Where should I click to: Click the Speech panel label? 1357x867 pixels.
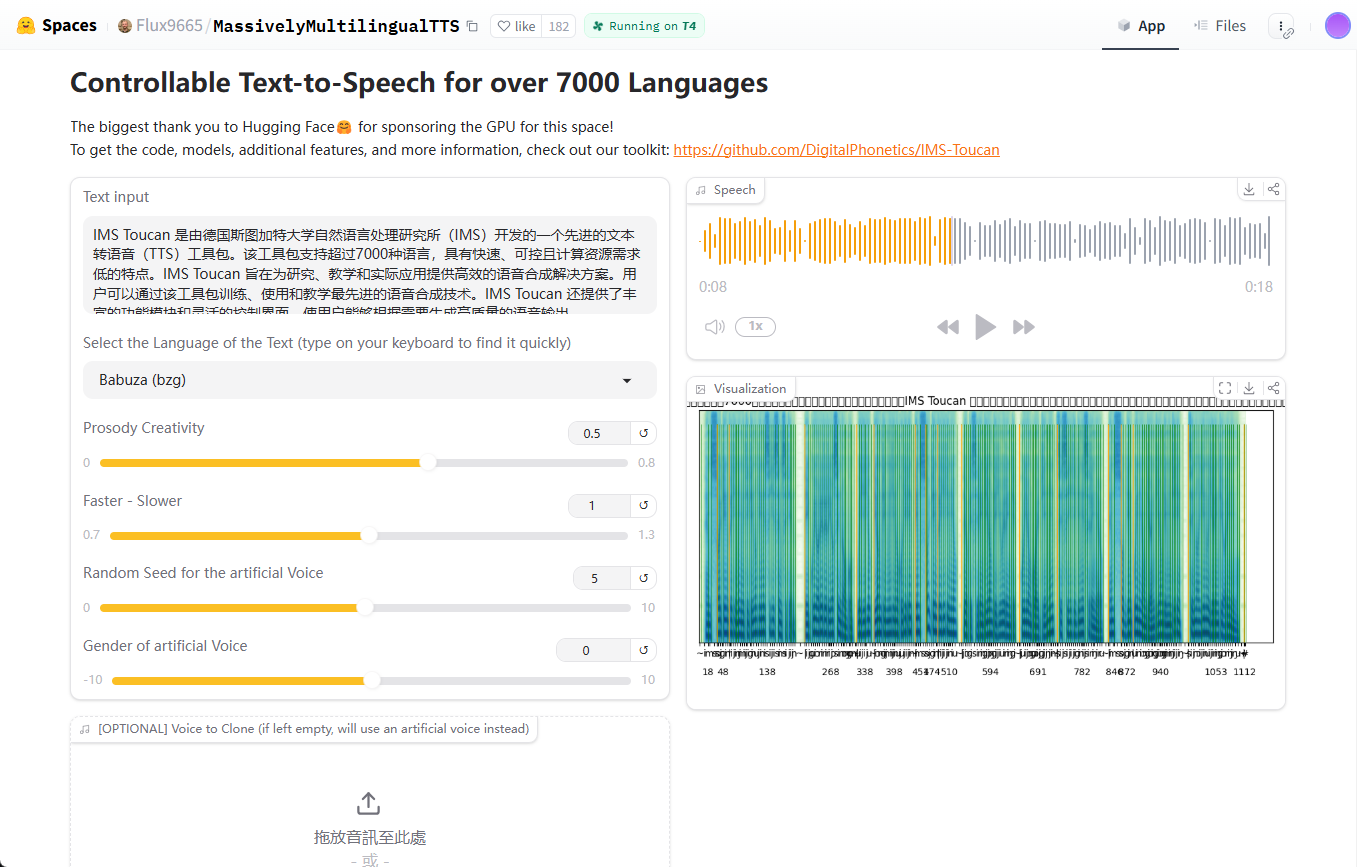click(x=726, y=190)
